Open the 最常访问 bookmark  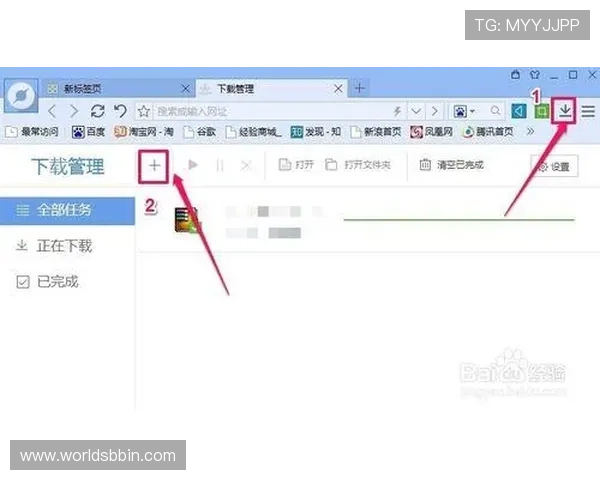pos(33,132)
